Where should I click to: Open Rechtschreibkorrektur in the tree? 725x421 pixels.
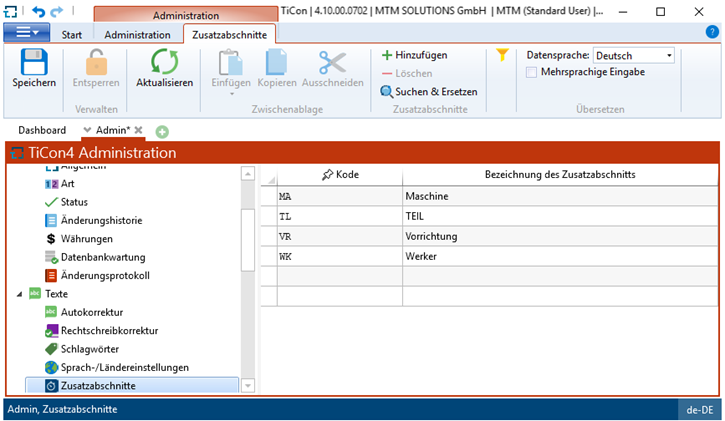coord(110,331)
